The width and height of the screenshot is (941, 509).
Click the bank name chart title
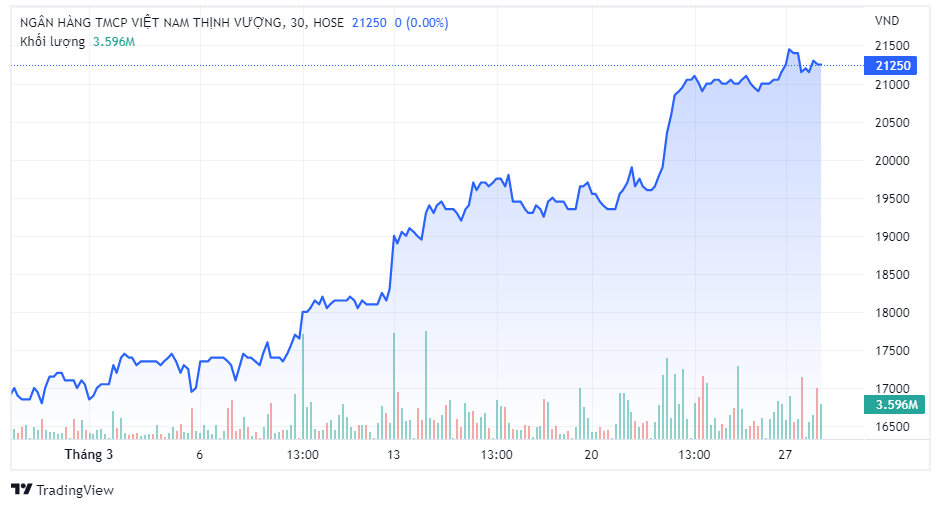pos(151,22)
